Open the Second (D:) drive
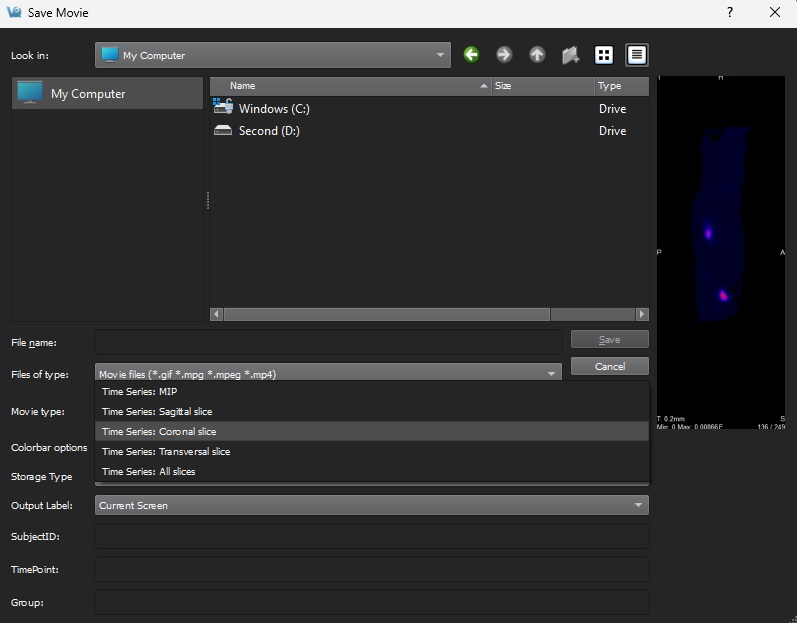Screen dimensions: 797x623 (268, 131)
